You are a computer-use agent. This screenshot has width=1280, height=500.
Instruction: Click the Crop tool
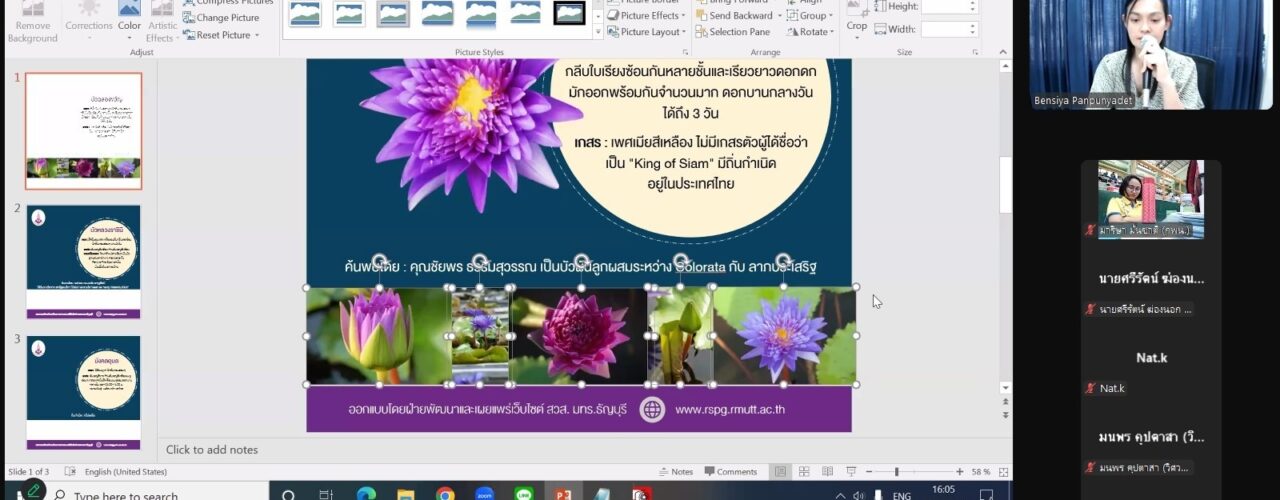pyautogui.click(x=857, y=18)
